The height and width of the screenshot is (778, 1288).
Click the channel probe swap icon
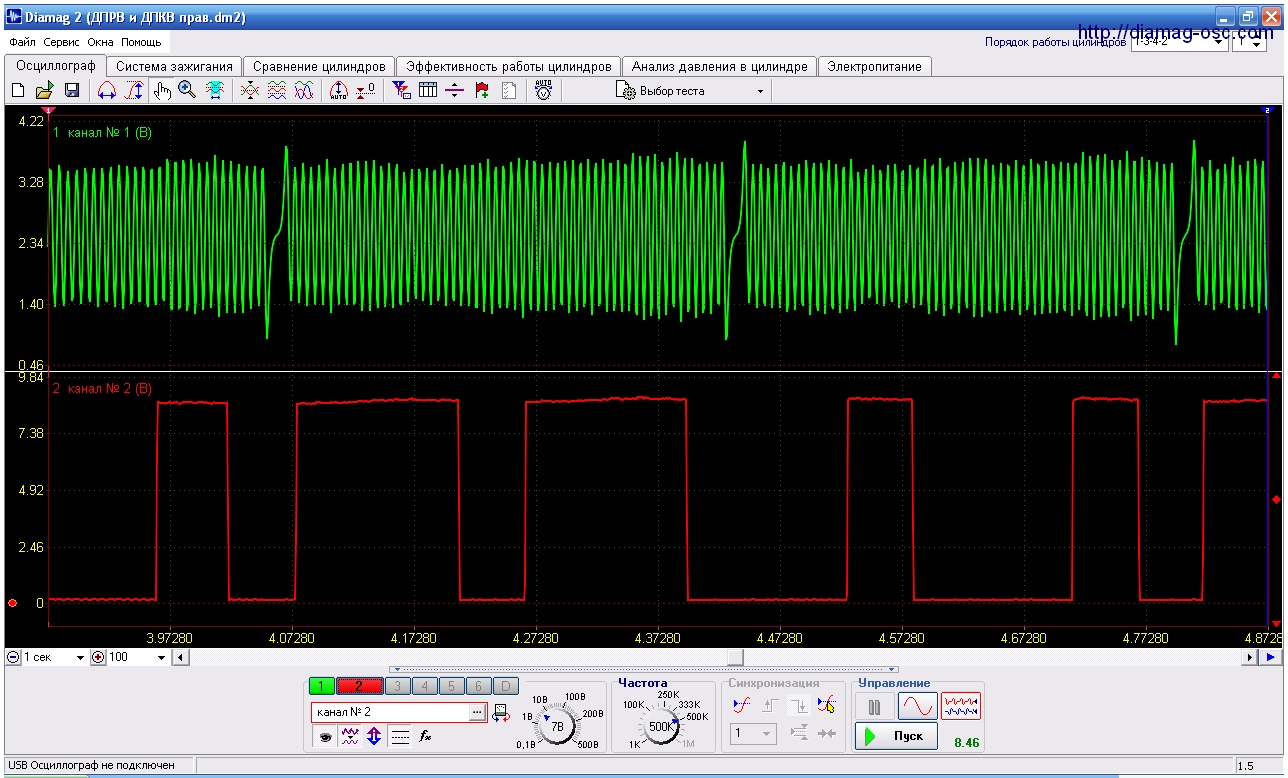click(501, 713)
